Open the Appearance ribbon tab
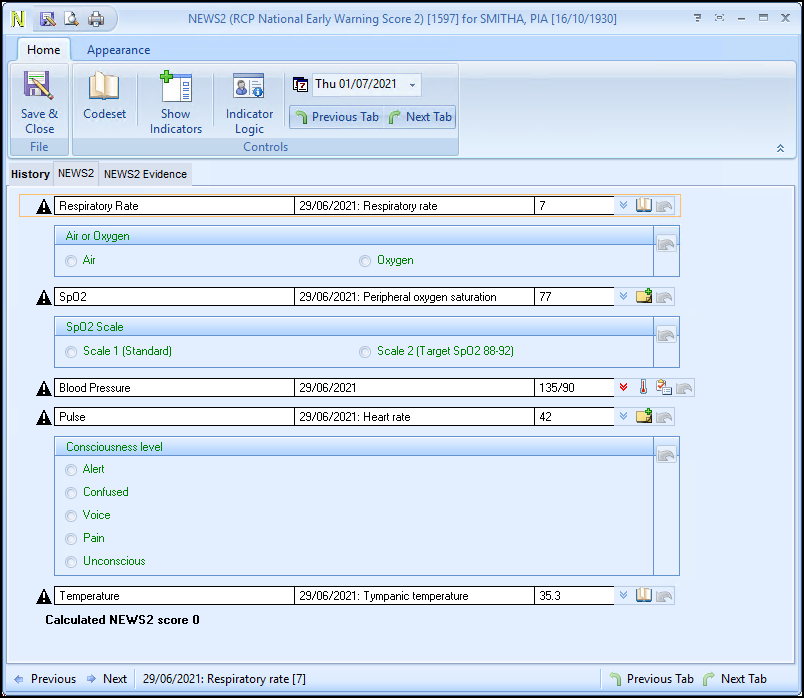 pyautogui.click(x=118, y=50)
